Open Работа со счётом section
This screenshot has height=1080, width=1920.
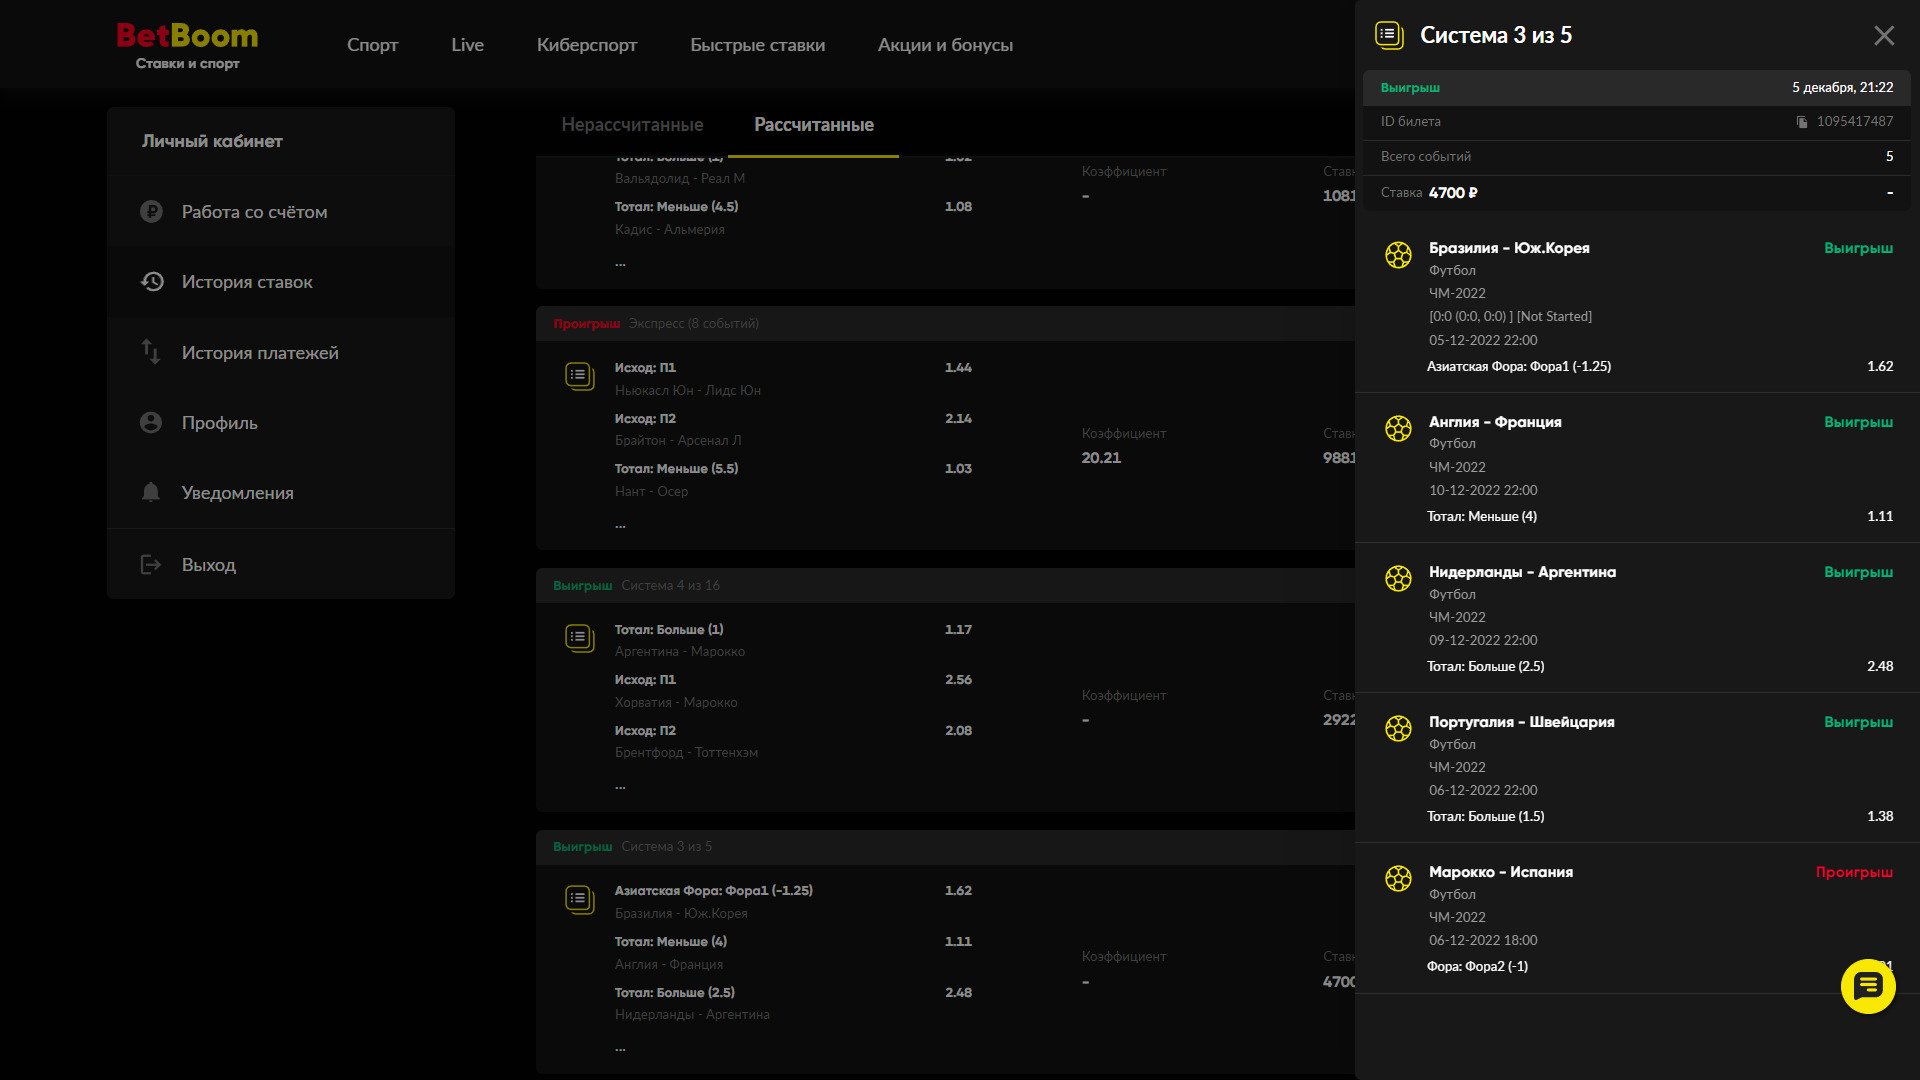click(254, 212)
